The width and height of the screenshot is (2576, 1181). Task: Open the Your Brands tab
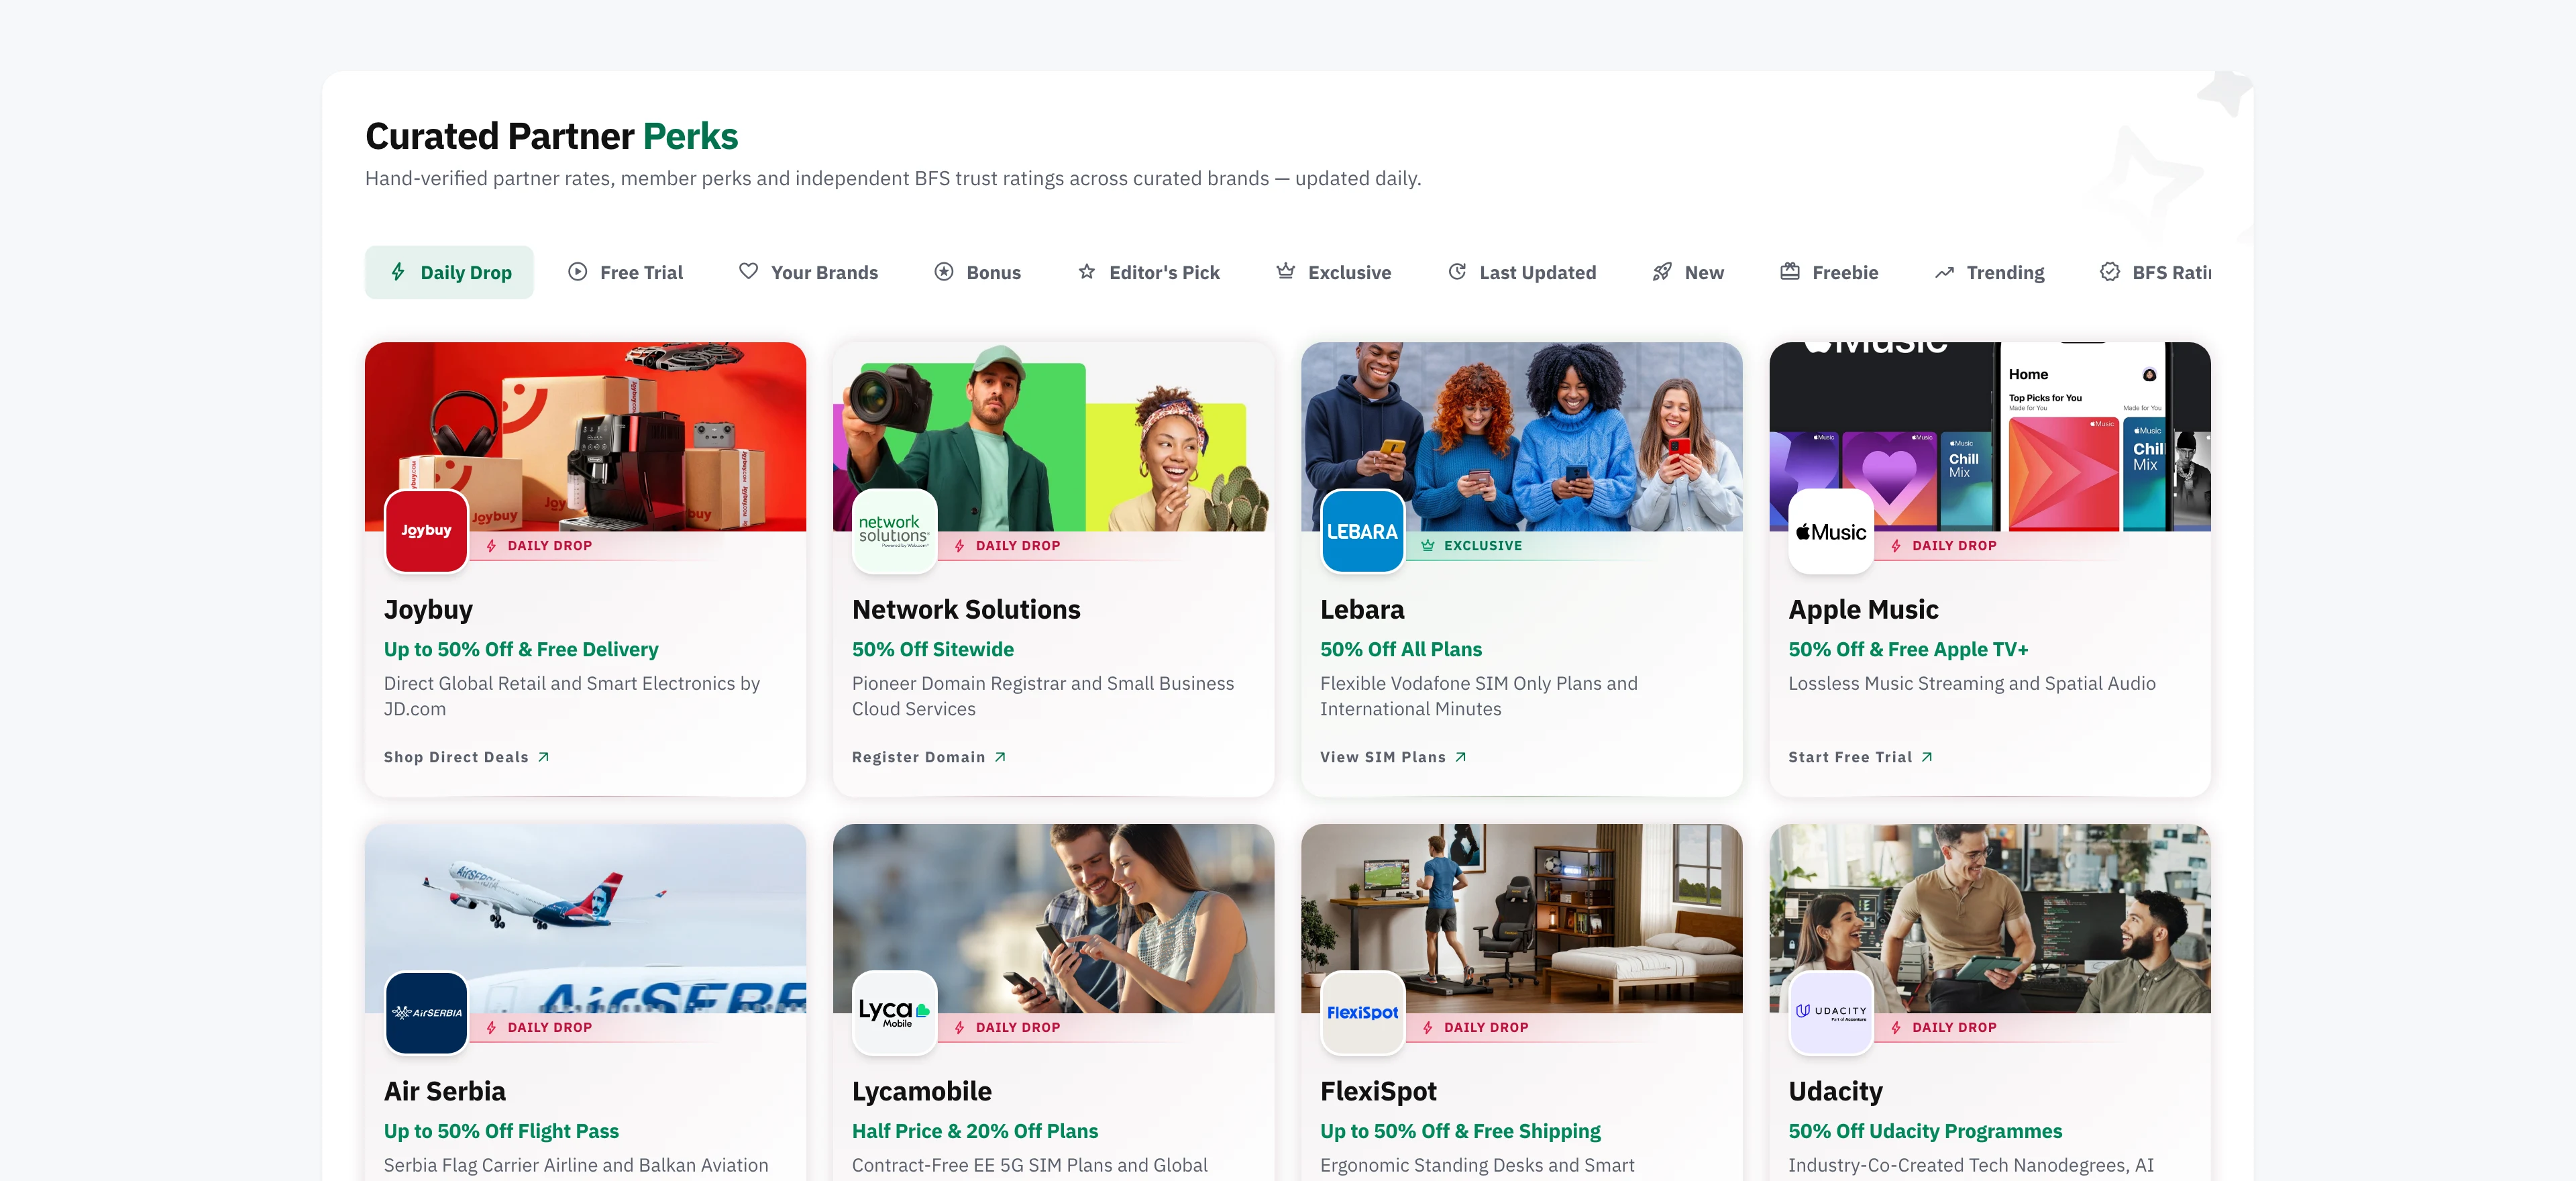coord(808,272)
